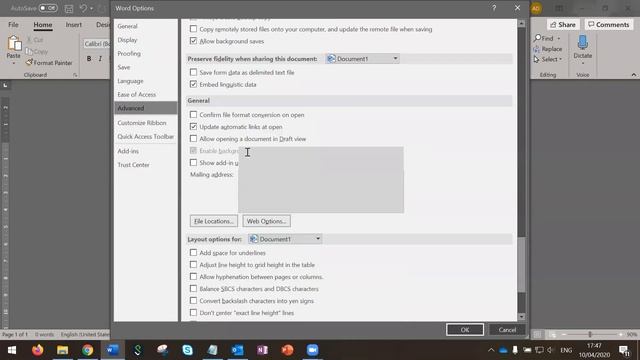The width and height of the screenshot is (640, 360).
Task: Expand the Paste options arrow
Action: coord(14,63)
